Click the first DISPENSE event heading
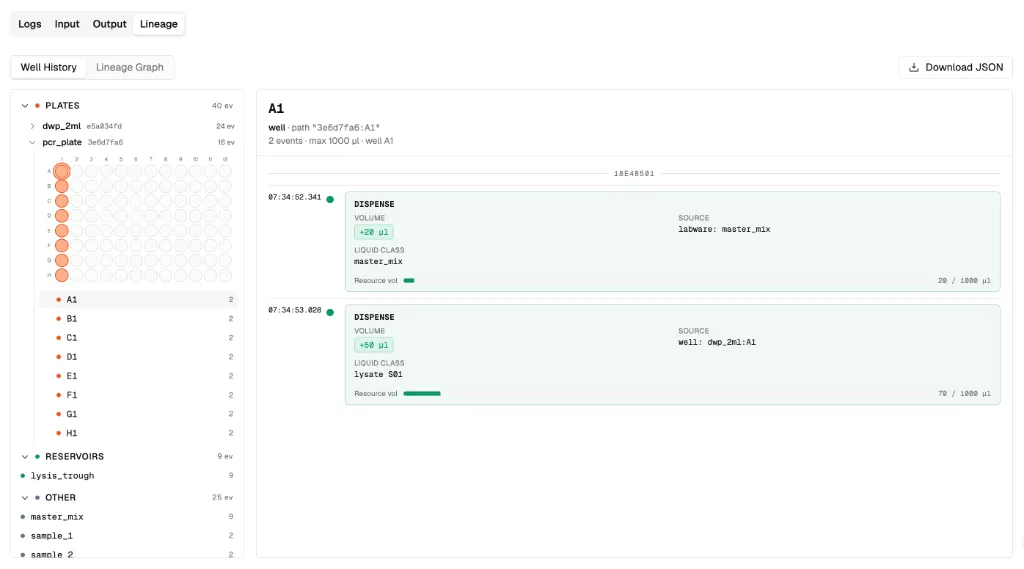Image resolution: width=1024 pixels, height=569 pixels. 374,204
